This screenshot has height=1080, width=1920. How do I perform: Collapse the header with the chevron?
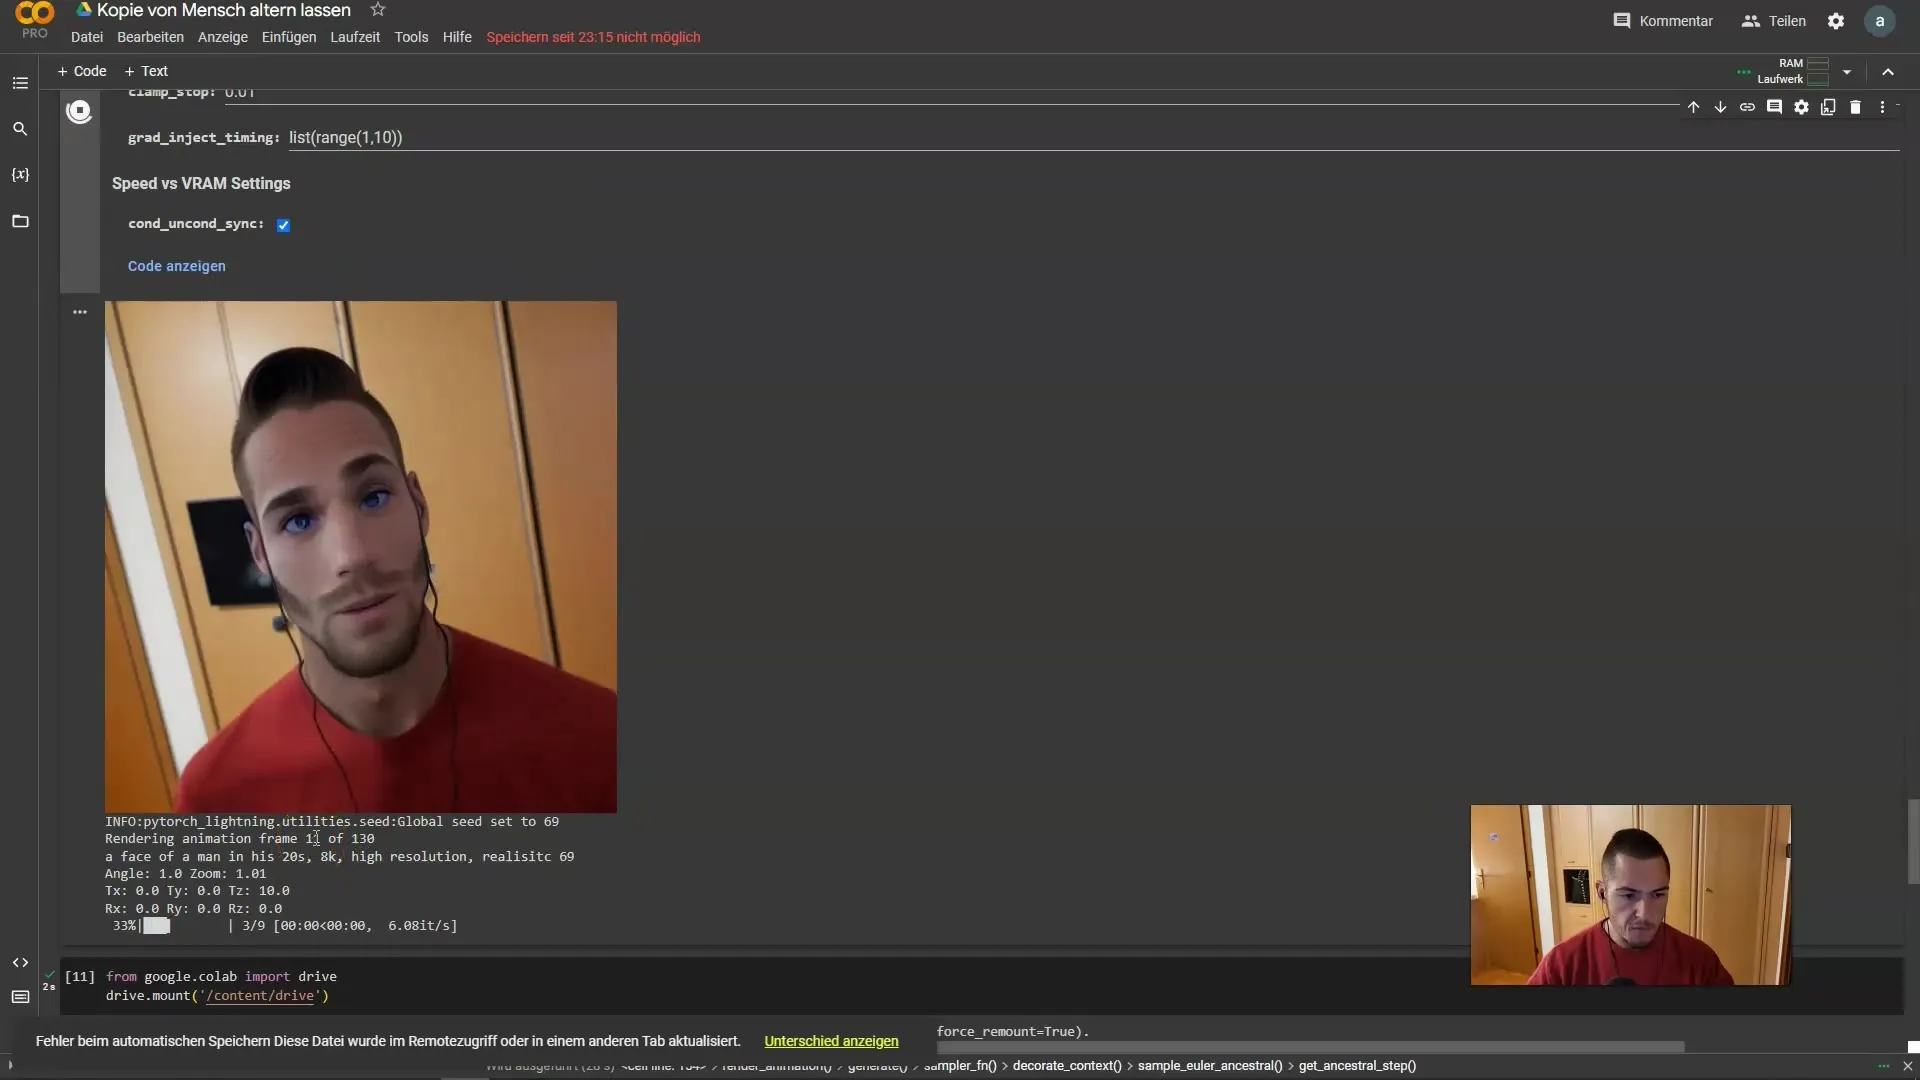coord(1888,72)
